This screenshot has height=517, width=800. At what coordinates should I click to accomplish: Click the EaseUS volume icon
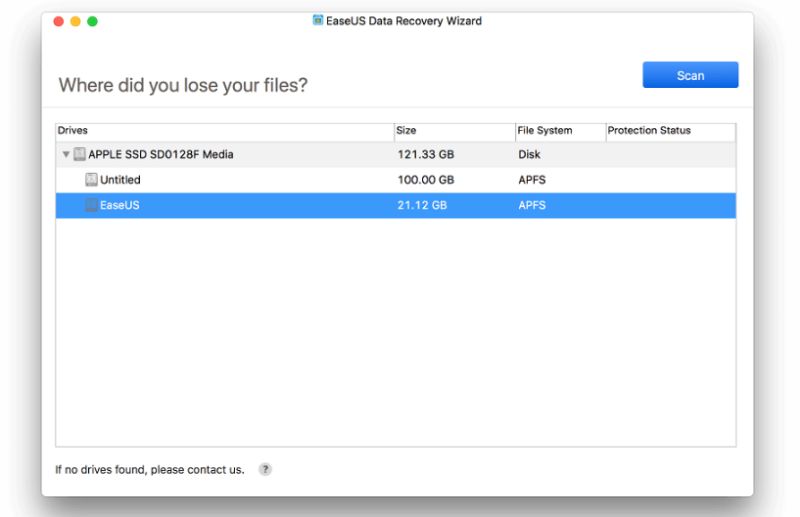91,205
